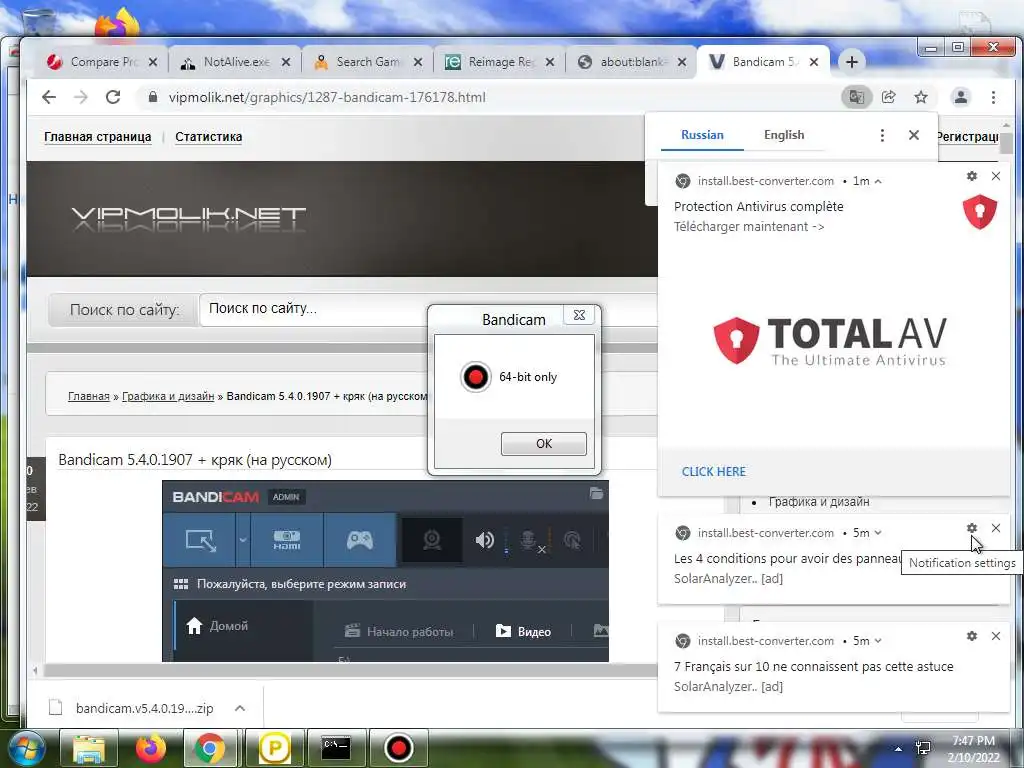
Task: Expand the panneaux notification chevron
Action: pyautogui.click(x=878, y=533)
